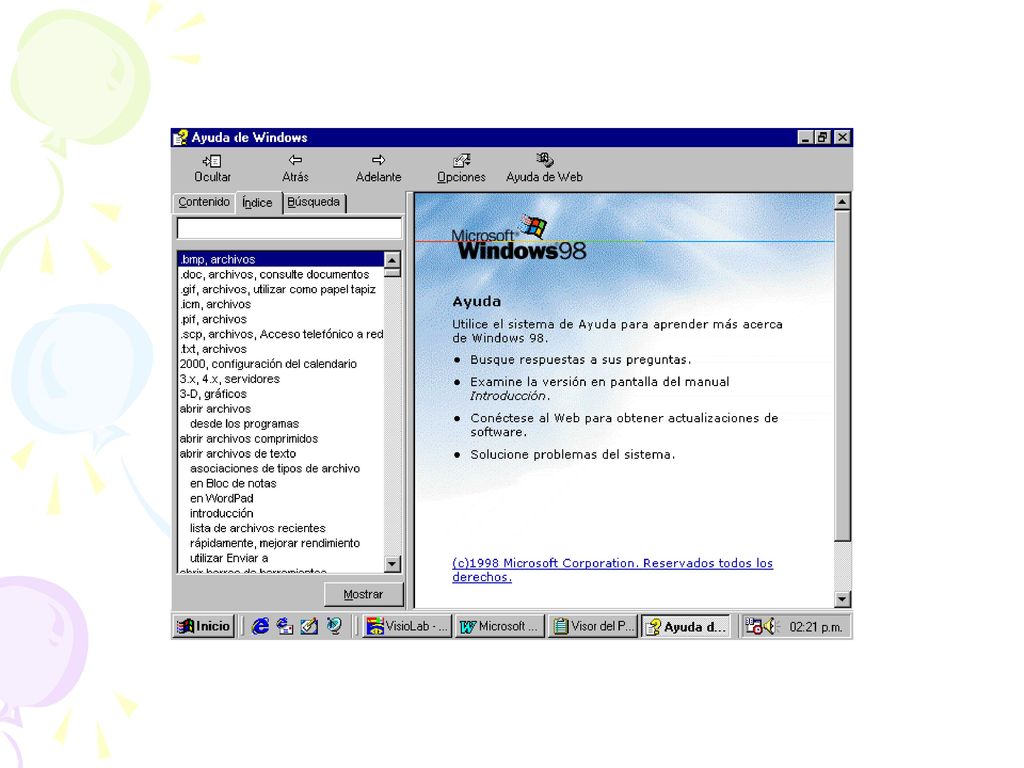This screenshot has width=1024, height=768.
Task: Click content pane scrollbar thumb
Action: click(x=842, y=376)
